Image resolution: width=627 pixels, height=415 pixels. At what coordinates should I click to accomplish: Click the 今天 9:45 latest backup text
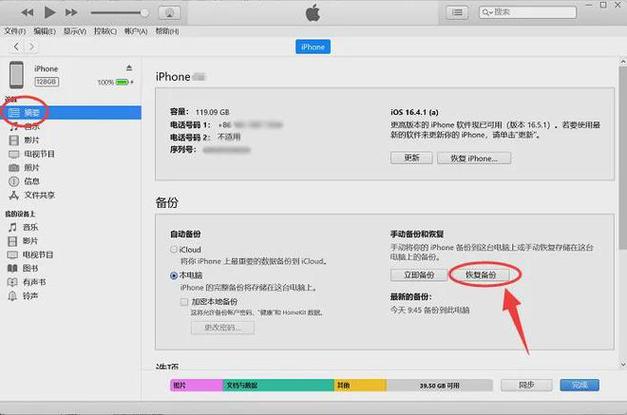[x=430, y=310]
